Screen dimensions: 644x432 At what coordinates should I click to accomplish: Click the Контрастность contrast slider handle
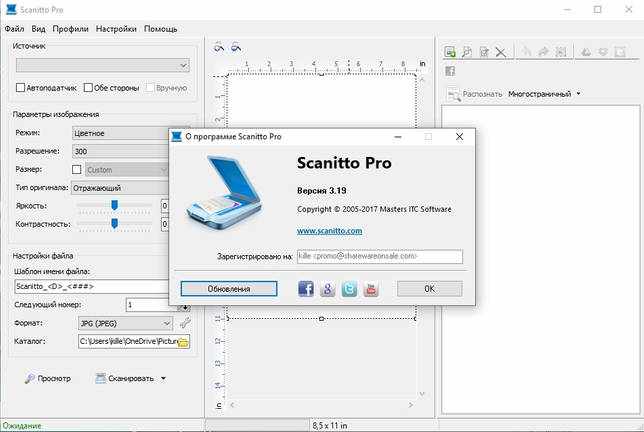(115, 223)
